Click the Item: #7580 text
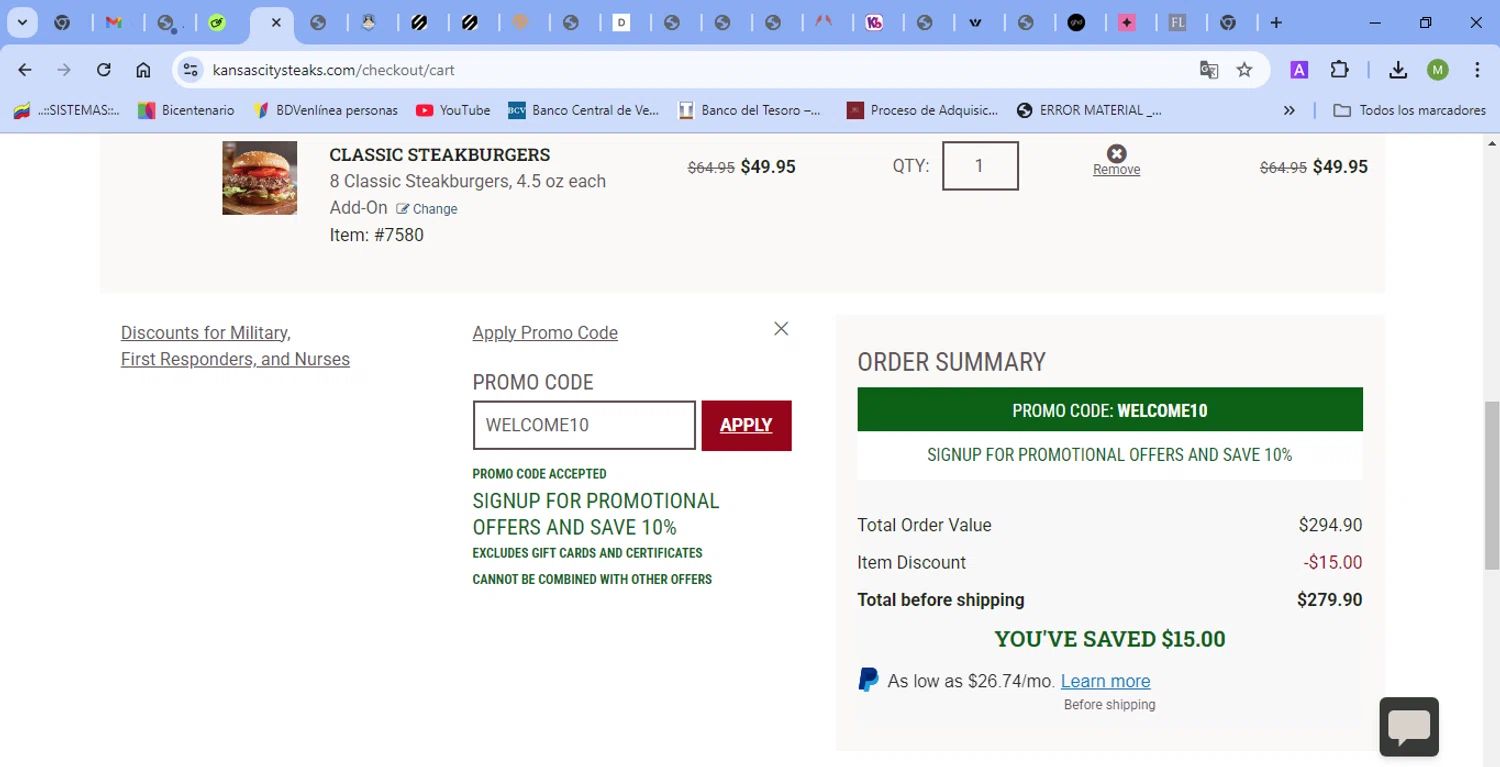This screenshot has width=1500, height=767. click(377, 235)
